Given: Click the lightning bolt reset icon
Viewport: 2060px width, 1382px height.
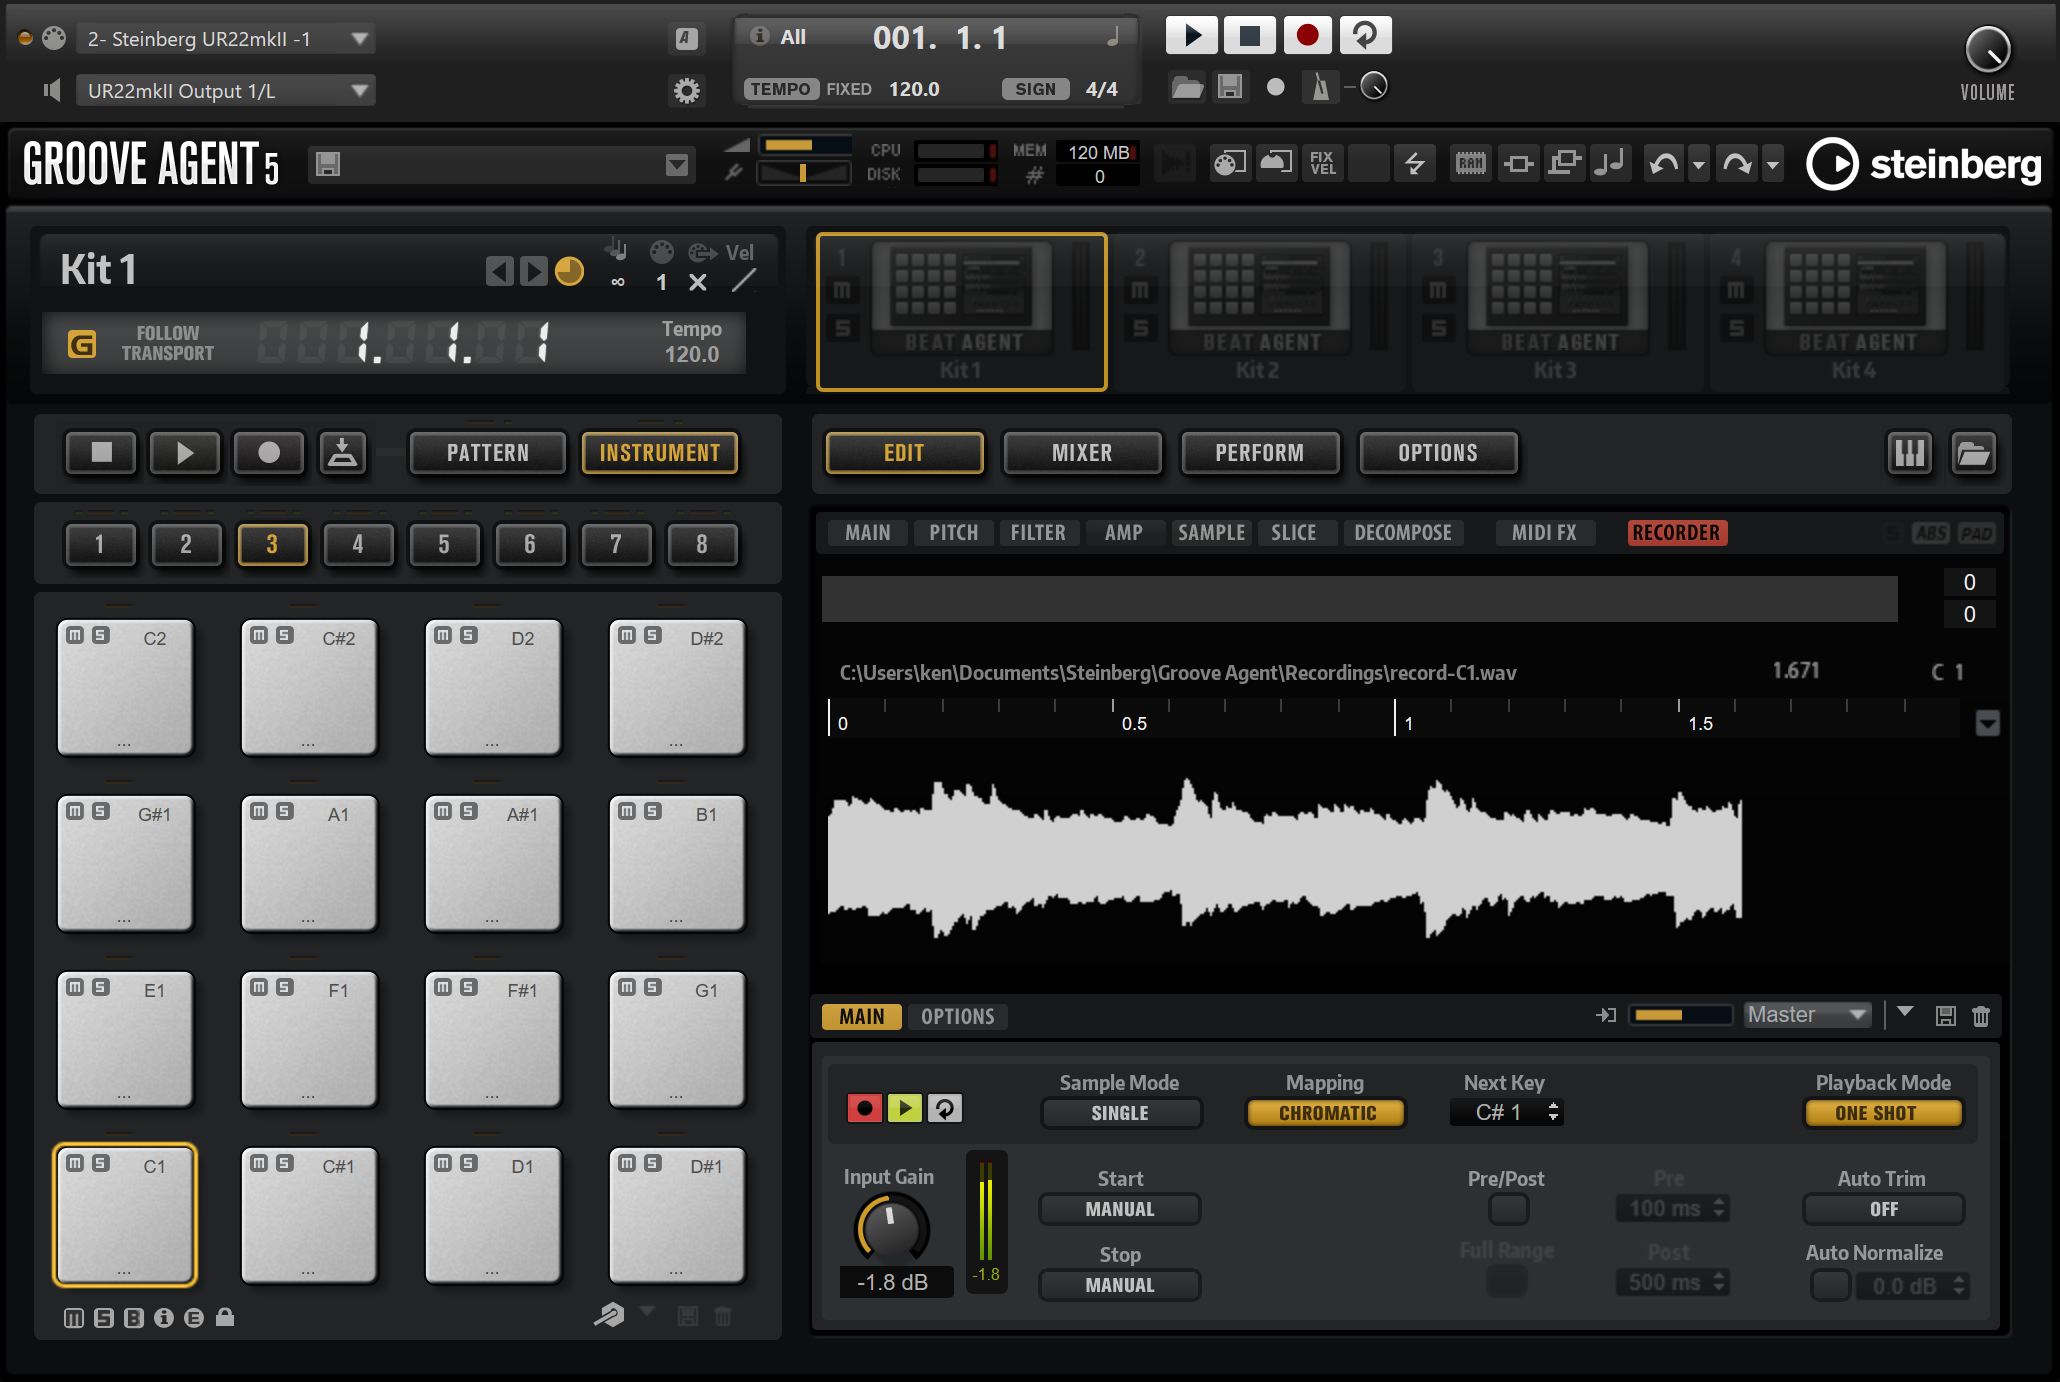Looking at the screenshot, I should [x=1414, y=163].
